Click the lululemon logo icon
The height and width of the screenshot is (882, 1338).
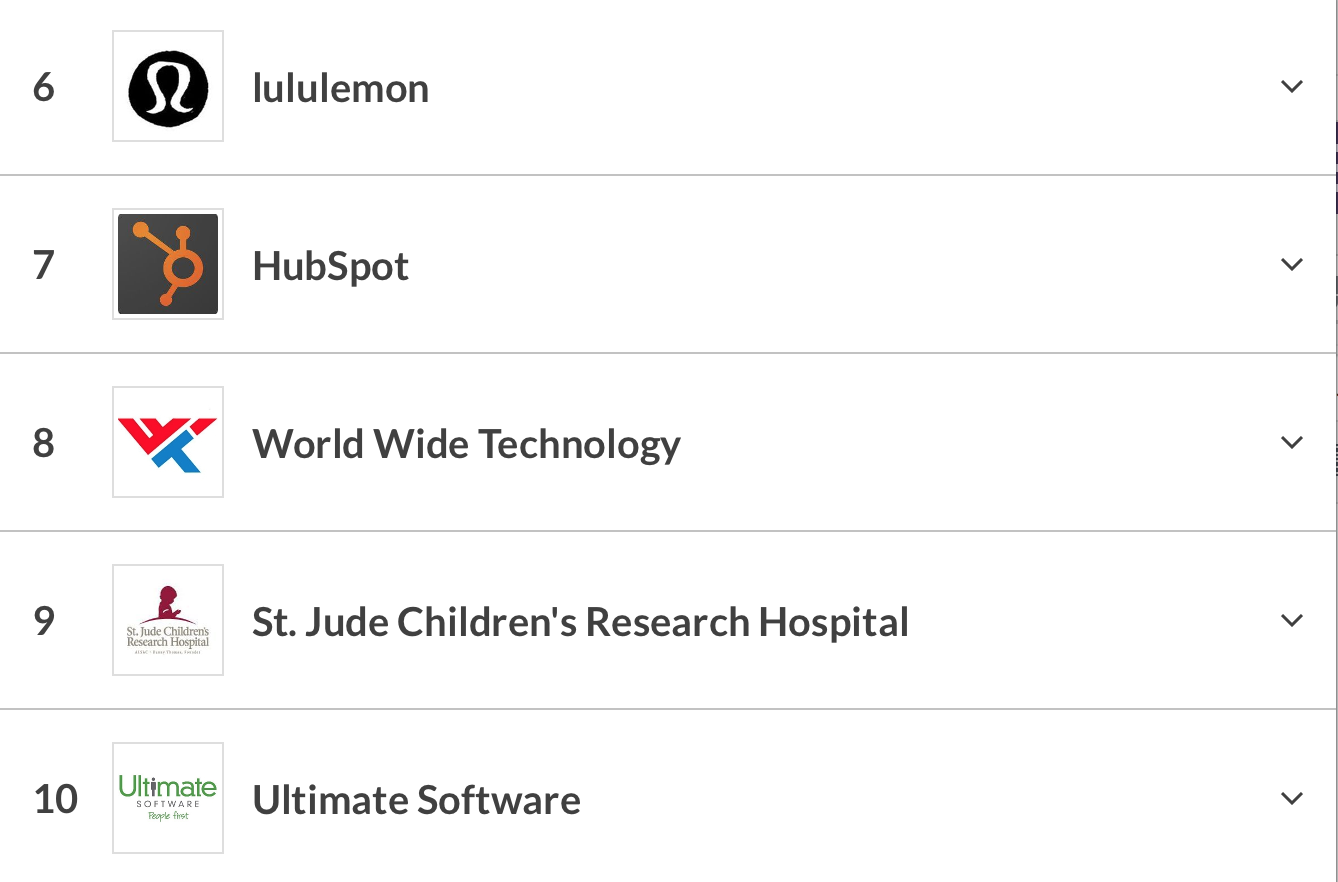(x=168, y=87)
